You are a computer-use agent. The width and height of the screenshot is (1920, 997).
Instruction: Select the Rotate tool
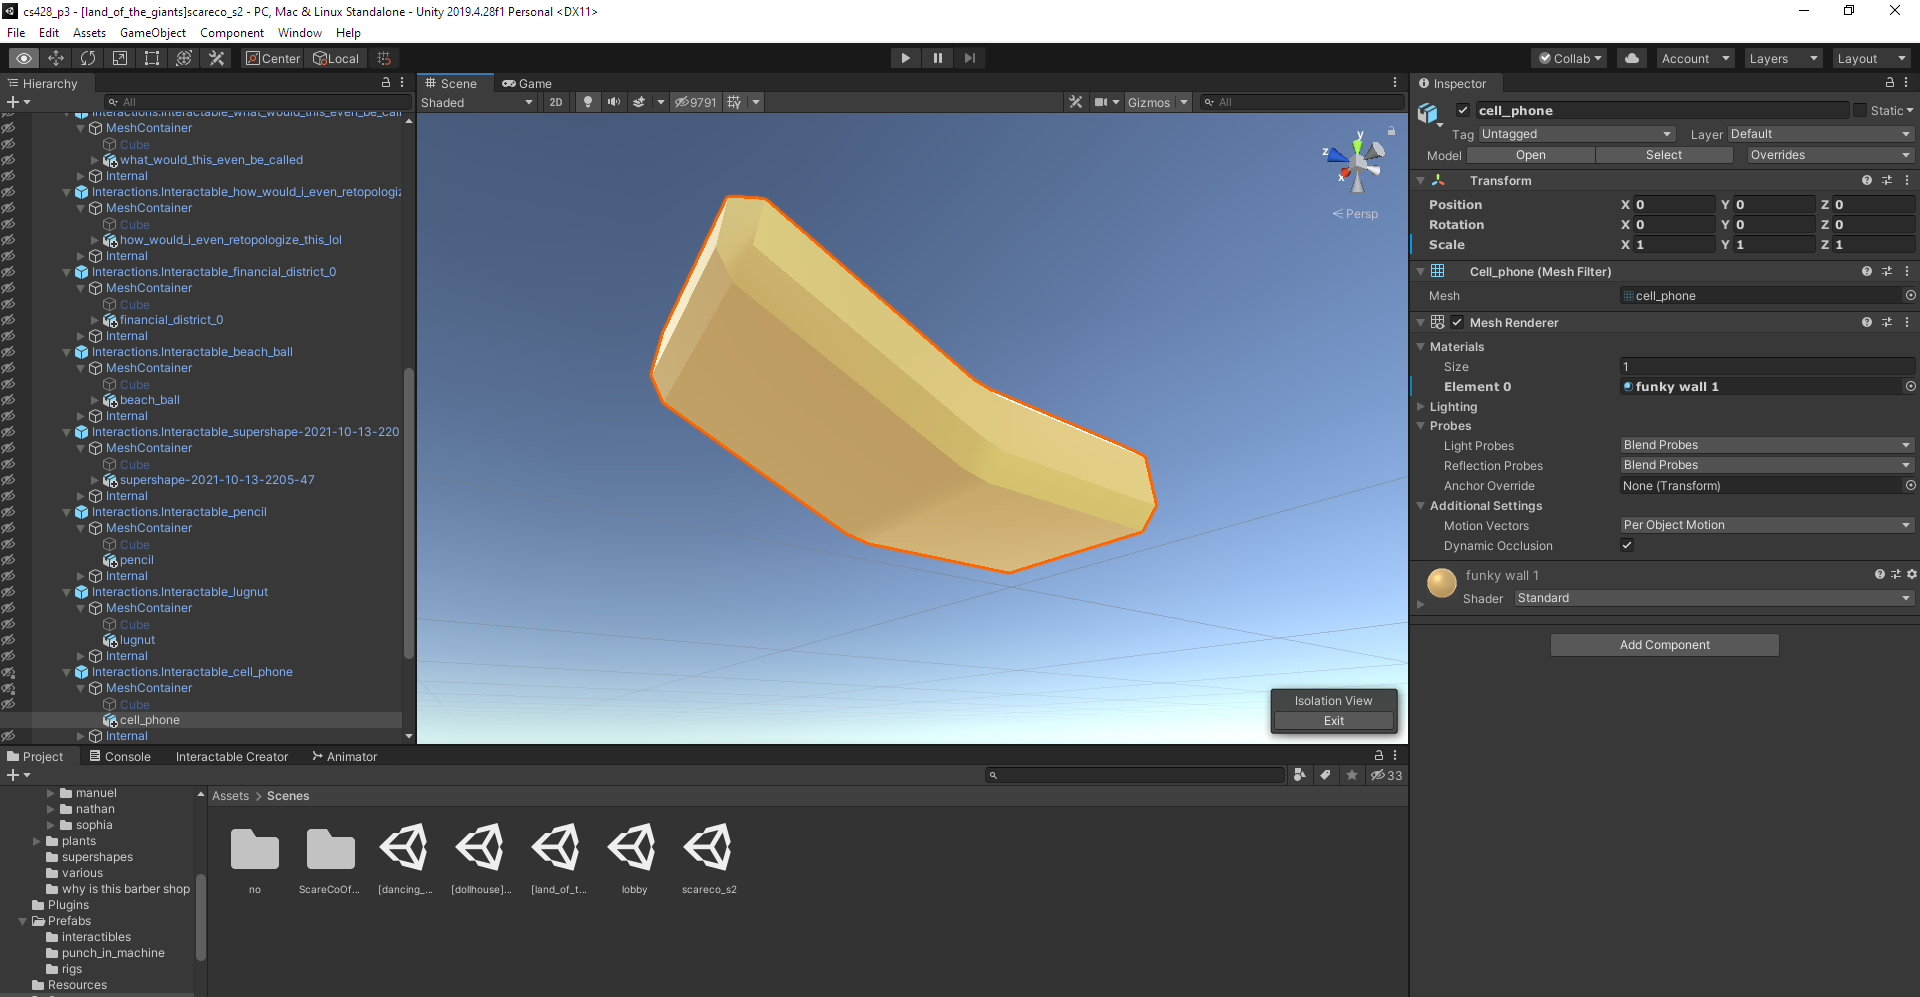tap(88, 58)
